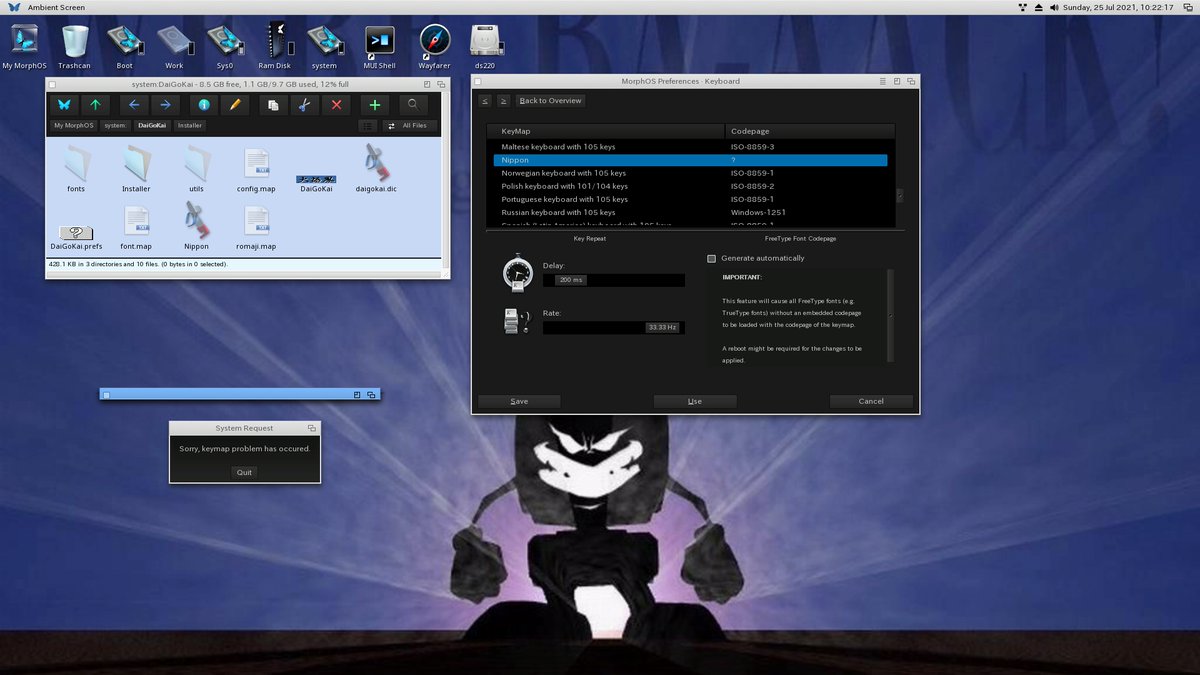Select the DaiGoKai breadcrumb

click(153, 126)
